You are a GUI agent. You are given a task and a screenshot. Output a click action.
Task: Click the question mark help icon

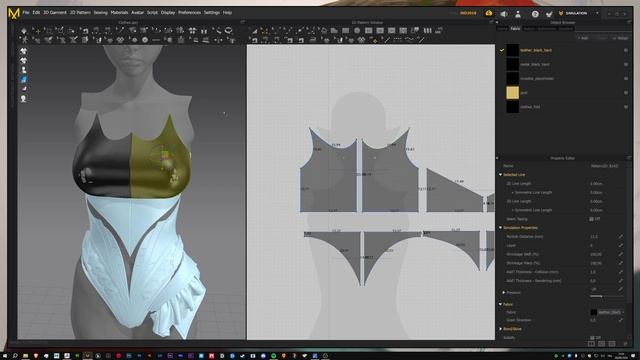pos(535,14)
